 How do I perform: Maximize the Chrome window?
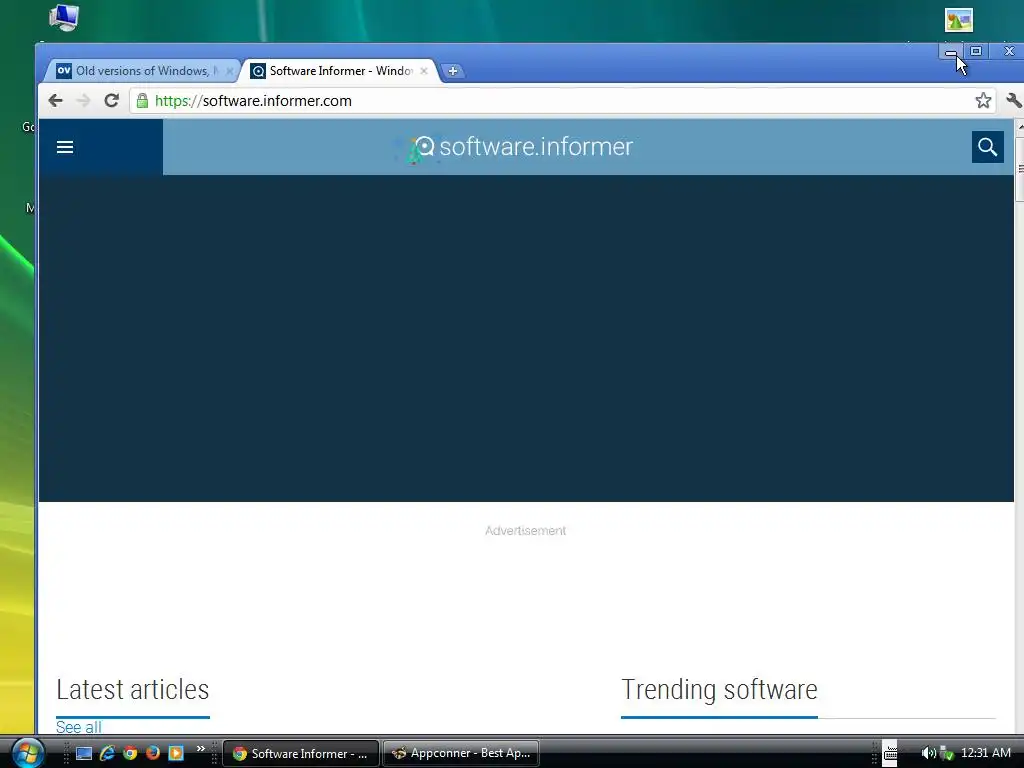click(976, 51)
